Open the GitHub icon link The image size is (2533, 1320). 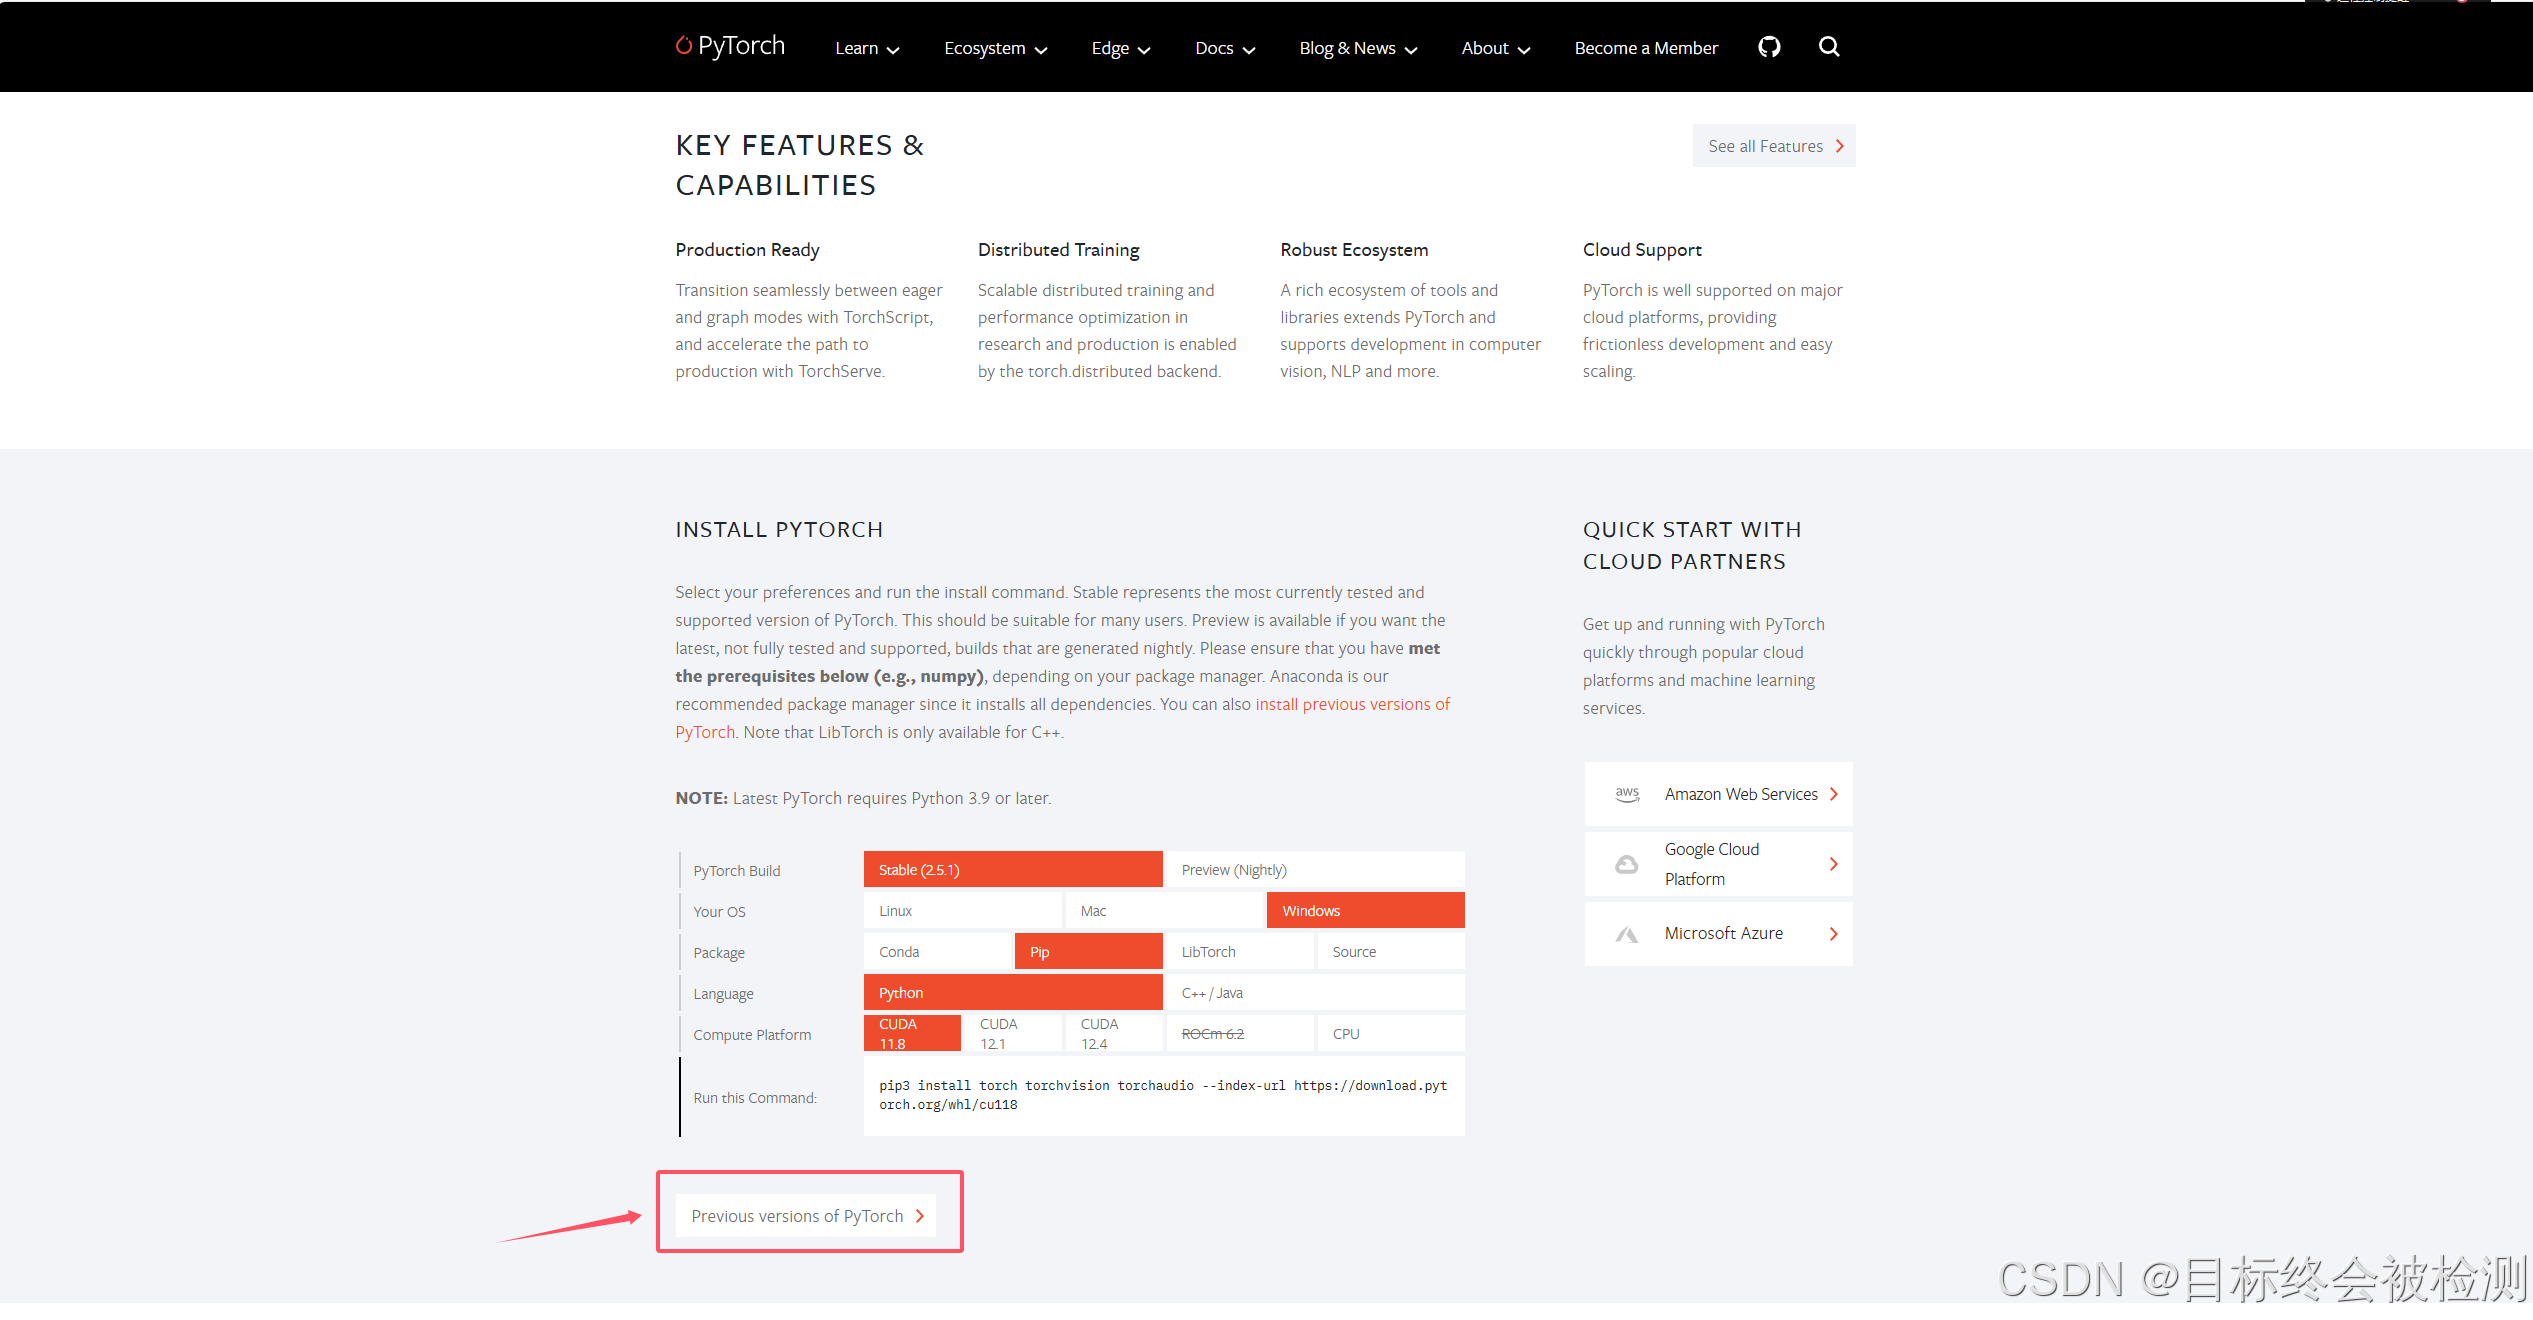click(x=1769, y=47)
